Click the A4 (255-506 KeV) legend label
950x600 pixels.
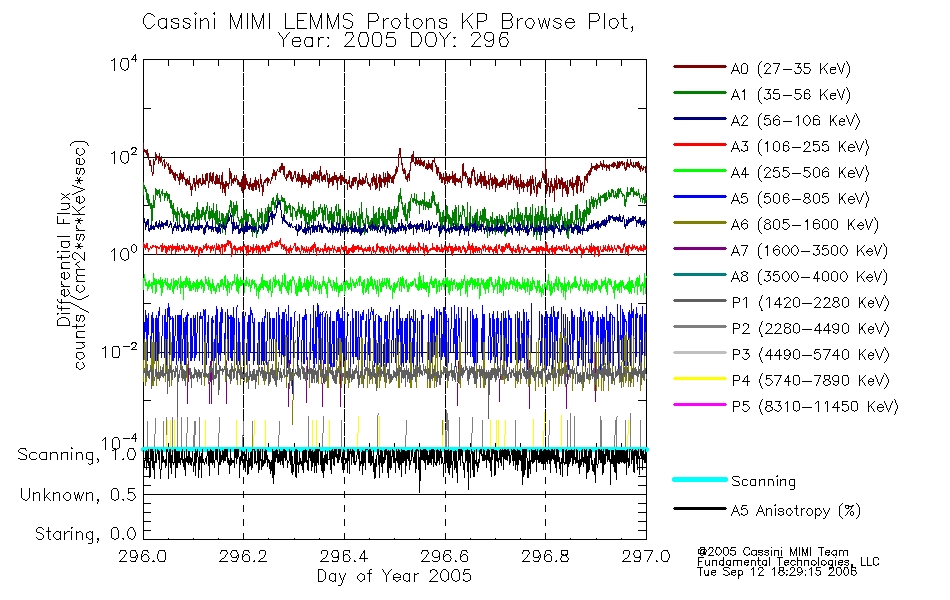pyautogui.click(x=800, y=173)
